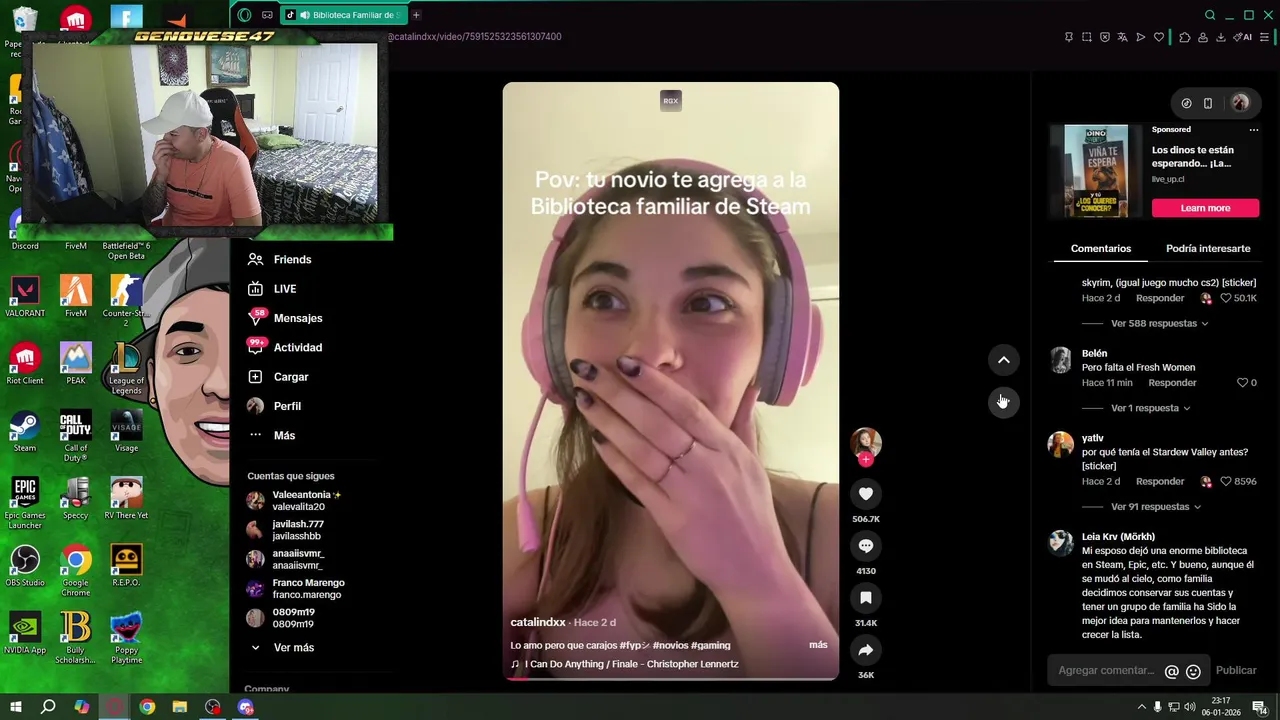Click Publicar to post the comment
The image size is (1280, 720).
click(1236, 671)
